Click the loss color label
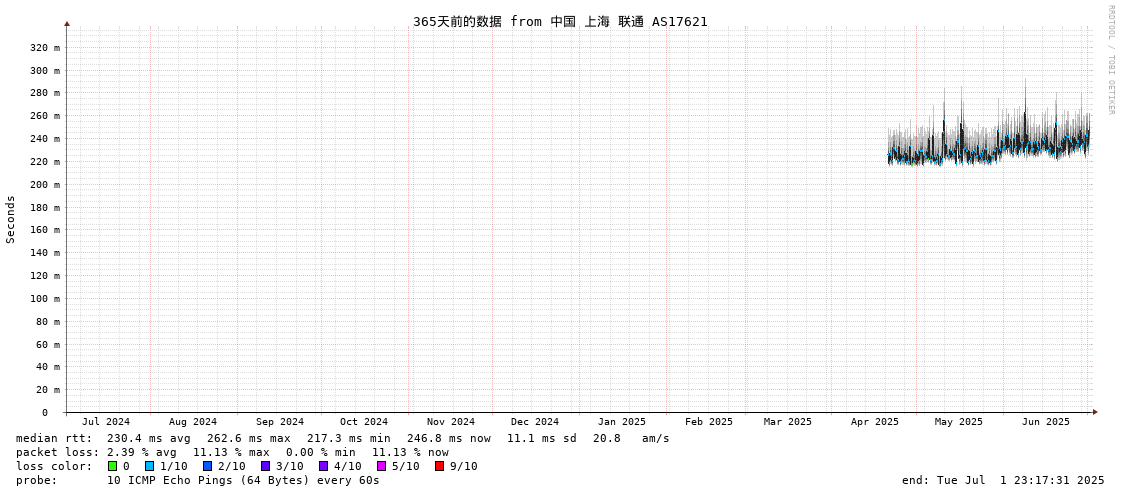 [x=54, y=466]
